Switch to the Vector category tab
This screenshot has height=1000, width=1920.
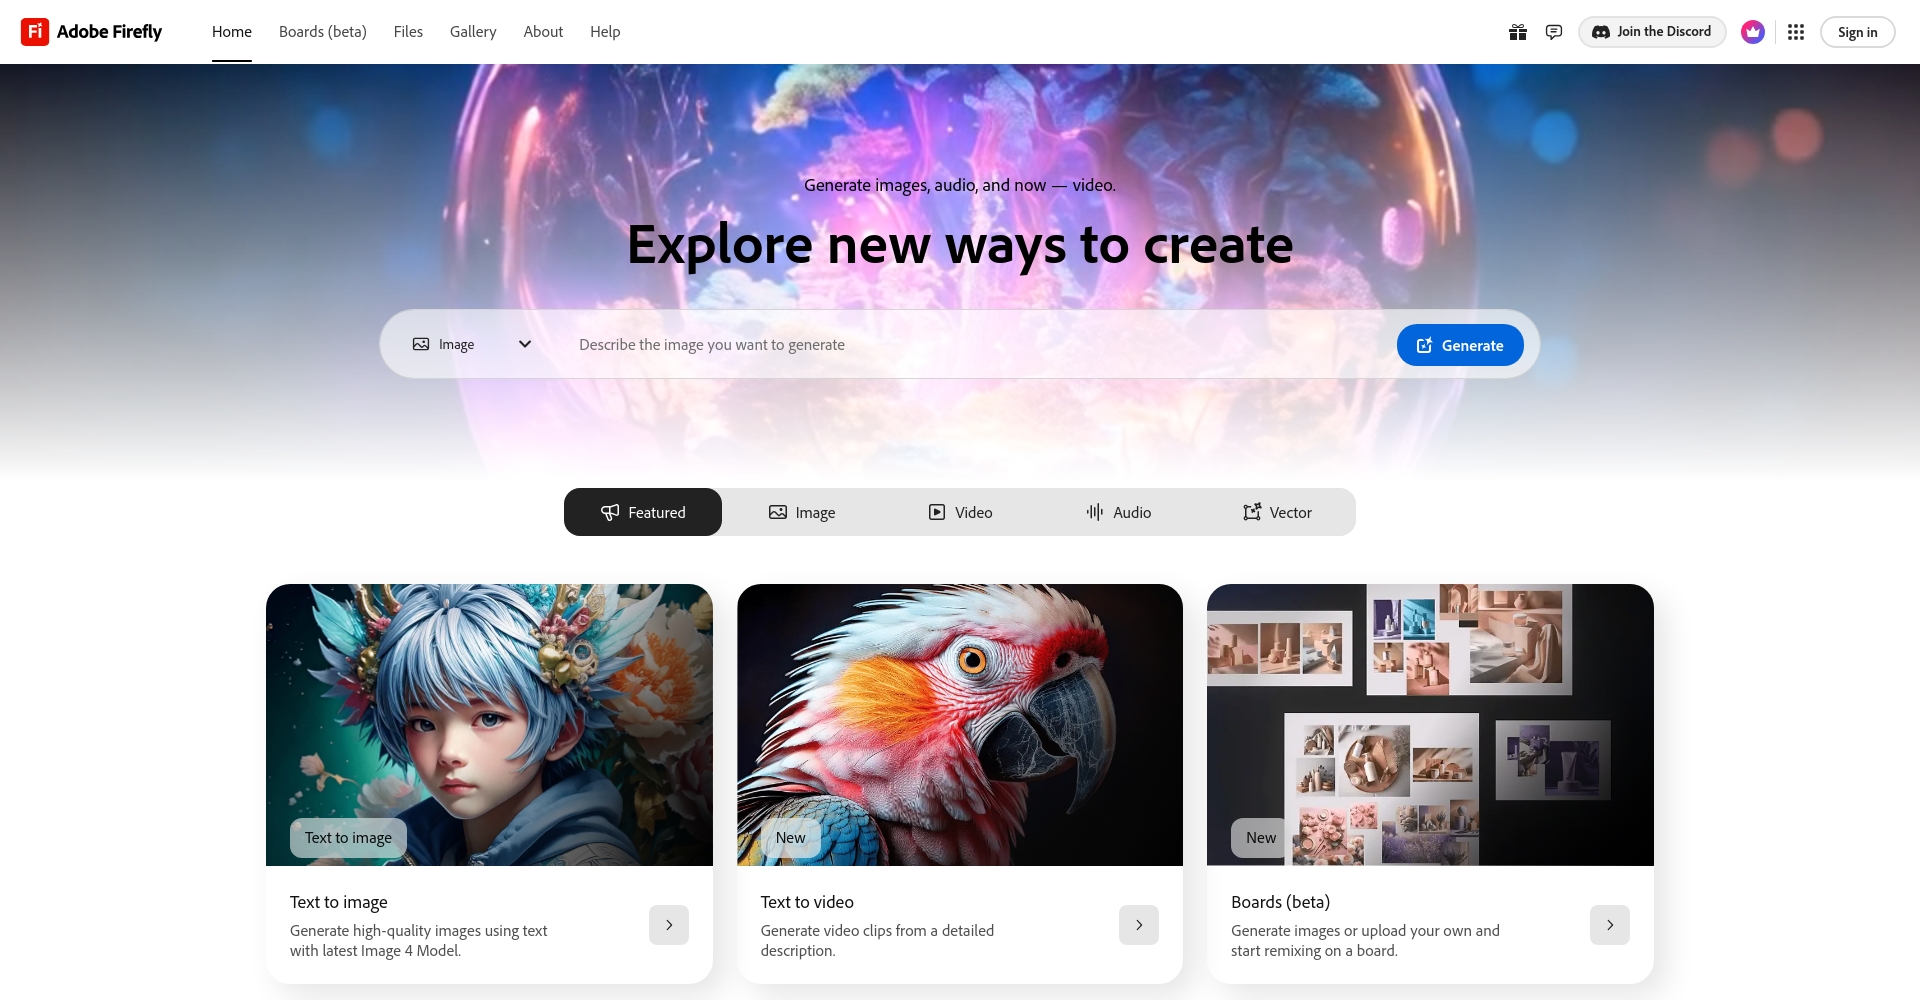(1277, 512)
